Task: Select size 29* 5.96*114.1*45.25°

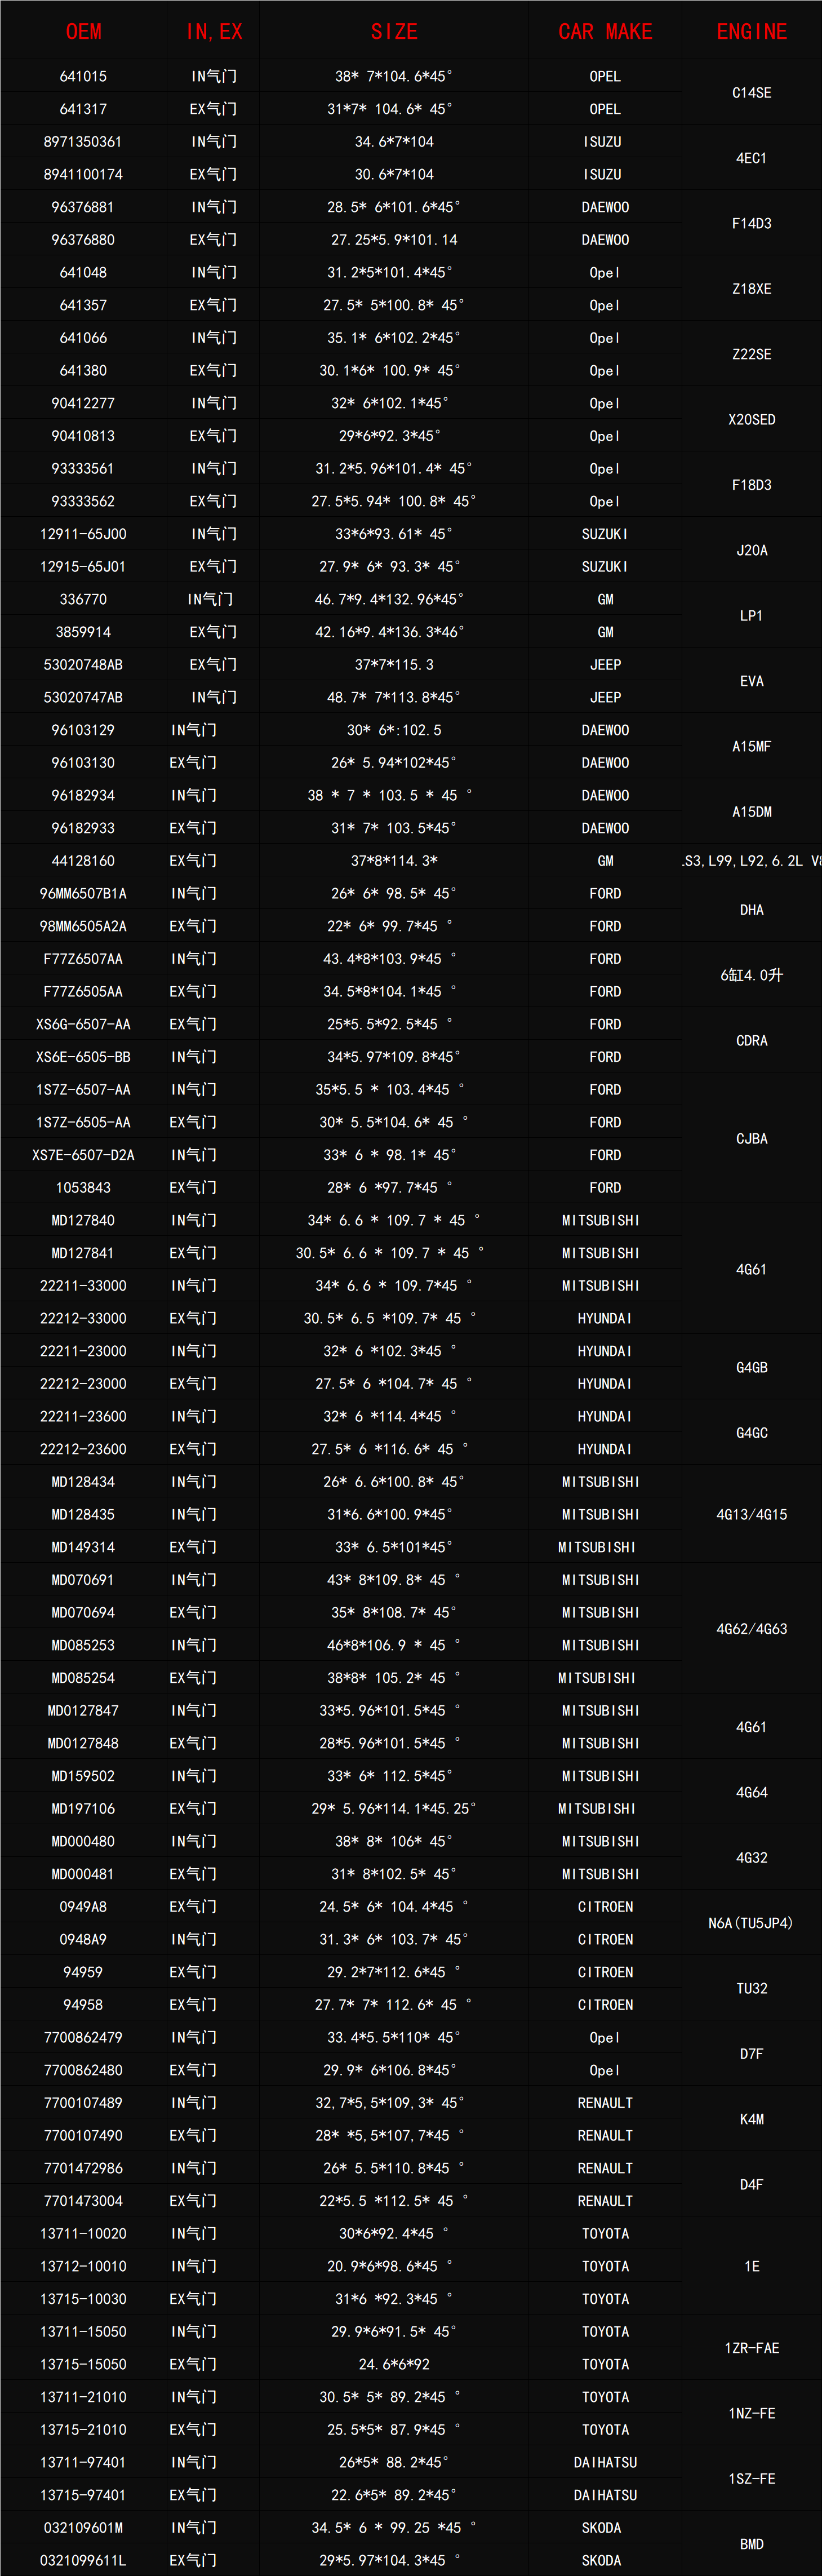Action: click(x=394, y=1809)
